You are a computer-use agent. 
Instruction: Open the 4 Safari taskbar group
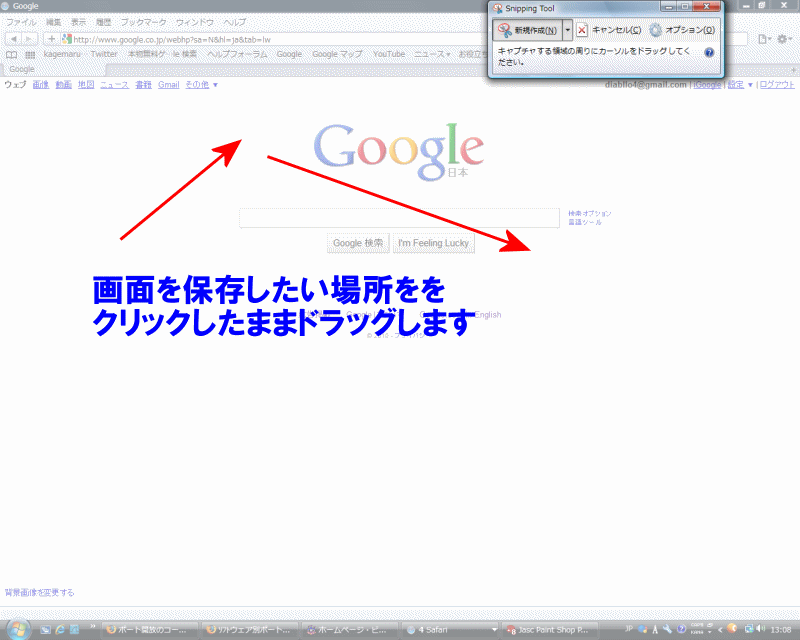point(451,630)
